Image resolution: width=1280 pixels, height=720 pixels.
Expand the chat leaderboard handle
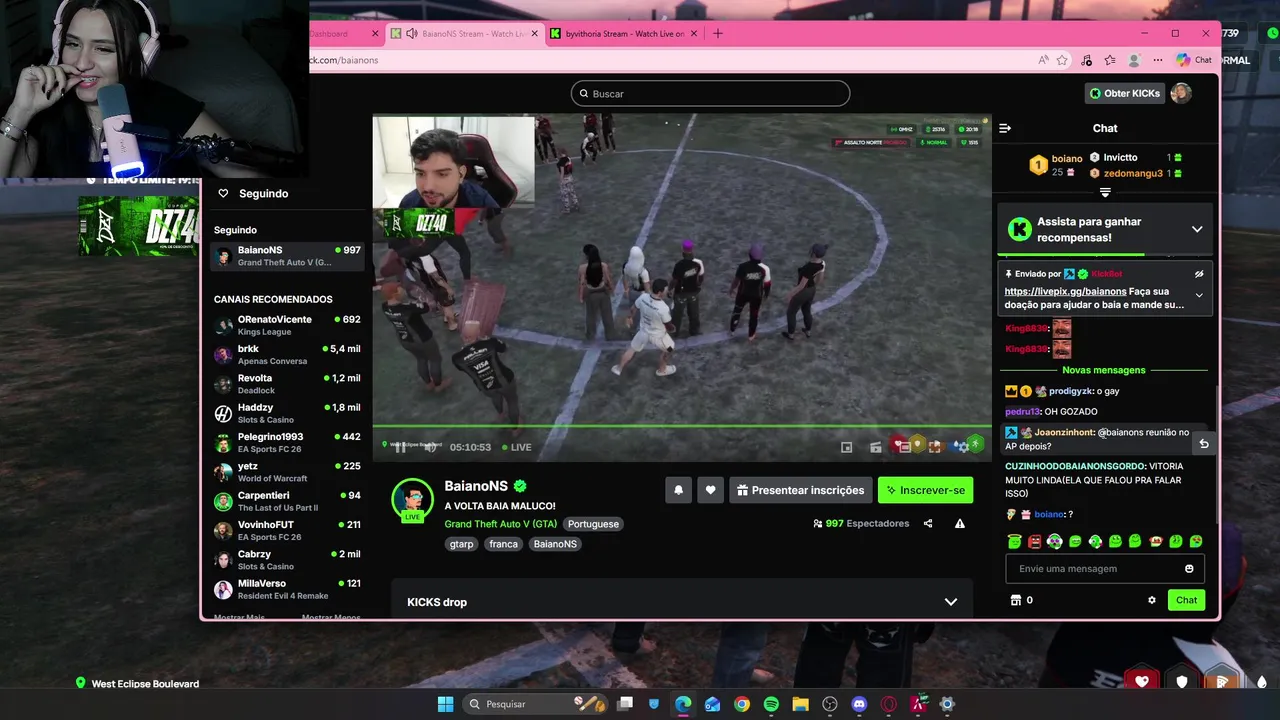click(x=1105, y=192)
